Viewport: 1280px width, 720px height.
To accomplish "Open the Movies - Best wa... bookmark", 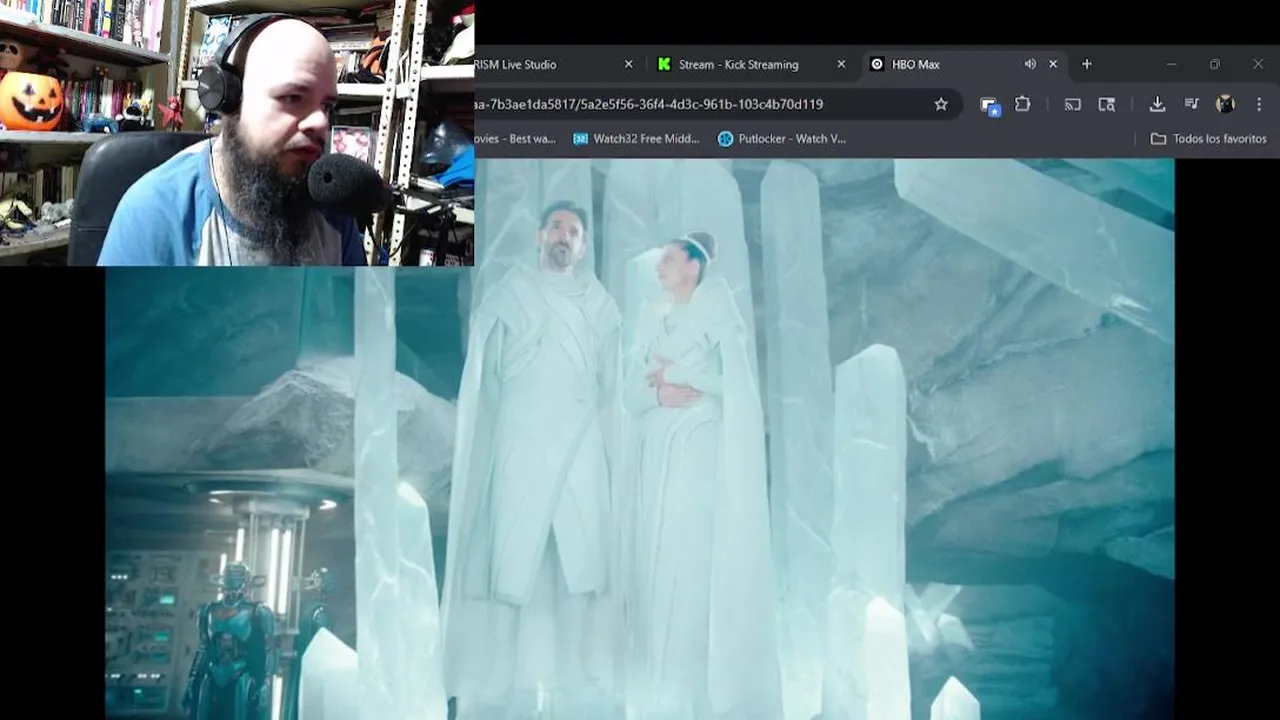I will [x=515, y=139].
